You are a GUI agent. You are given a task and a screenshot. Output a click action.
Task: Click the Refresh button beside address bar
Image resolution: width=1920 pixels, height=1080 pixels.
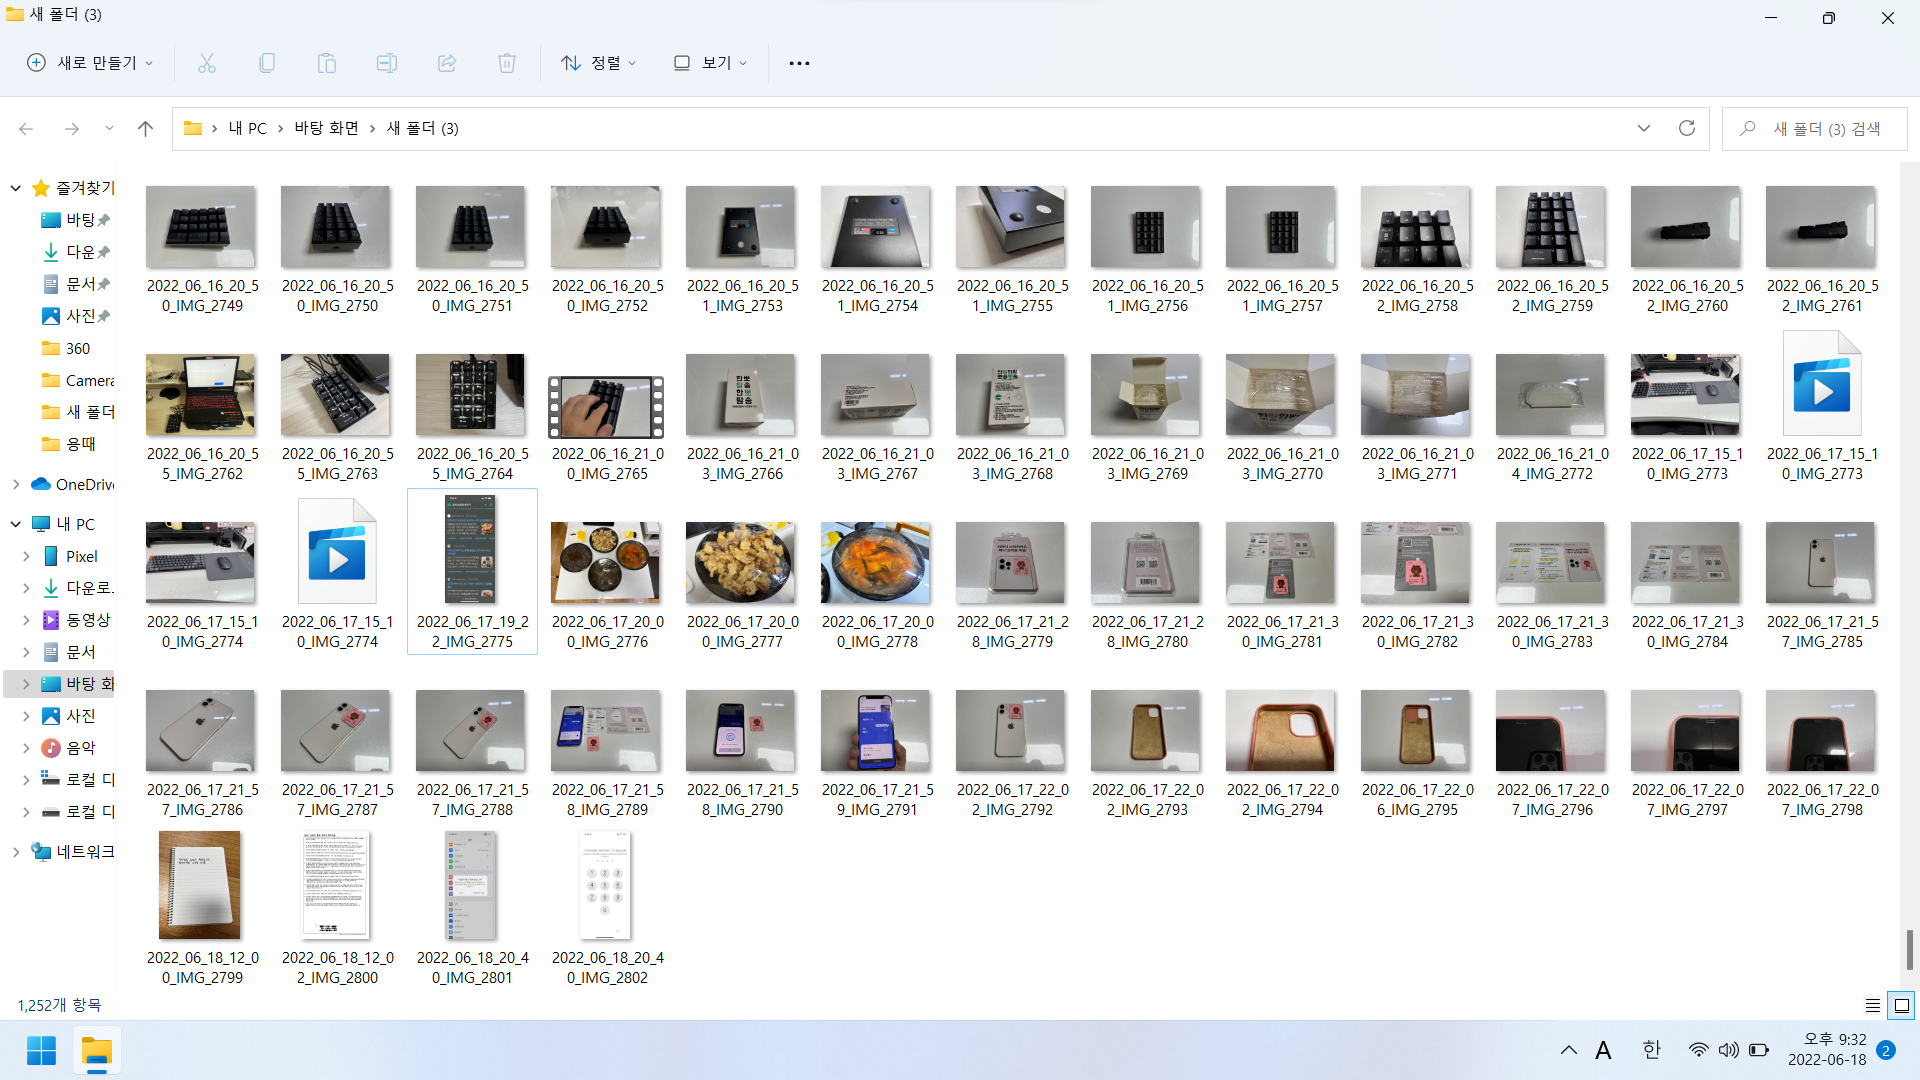(x=1687, y=128)
